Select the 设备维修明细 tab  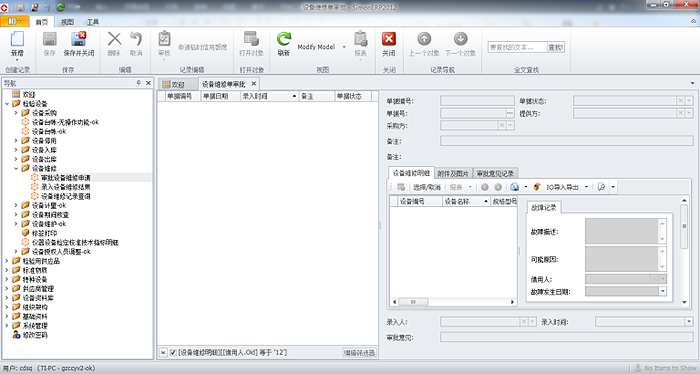coord(411,173)
